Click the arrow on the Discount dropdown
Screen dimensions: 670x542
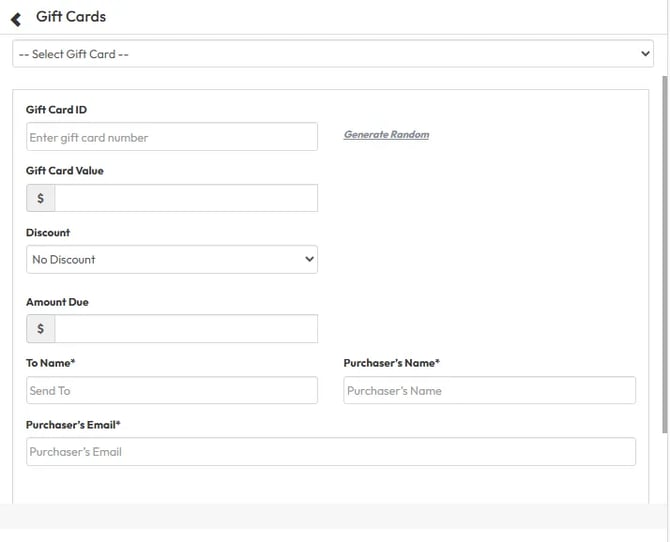pos(308,260)
